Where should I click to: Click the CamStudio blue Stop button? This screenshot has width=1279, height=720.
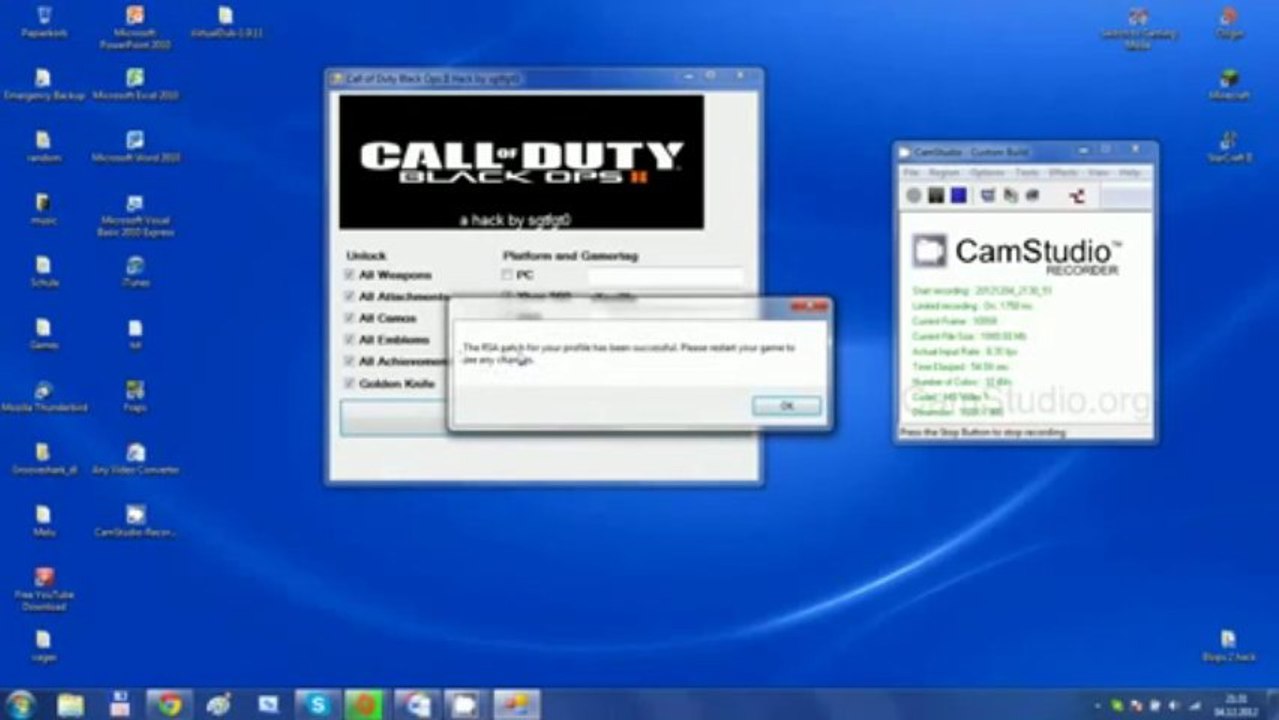point(958,196)
